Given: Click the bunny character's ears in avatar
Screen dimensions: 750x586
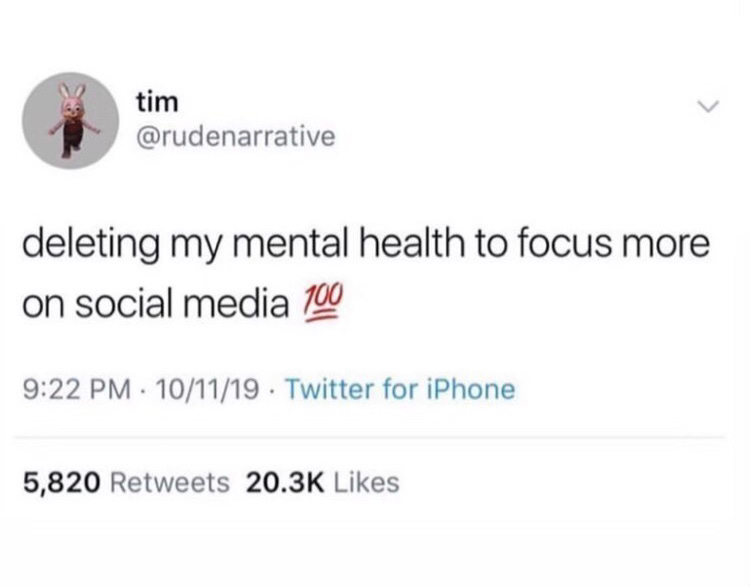Looking at the screenshot, I should pyautogui.click(x=72, y=91).
